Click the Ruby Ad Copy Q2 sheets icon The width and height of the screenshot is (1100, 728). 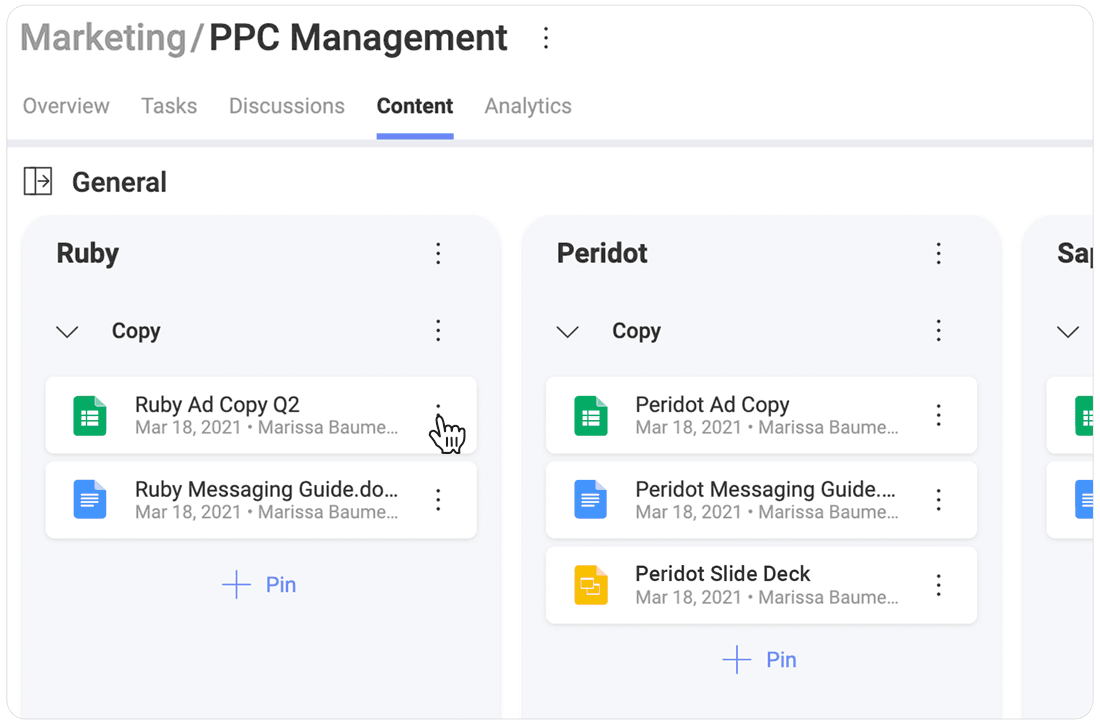[90, 415]
